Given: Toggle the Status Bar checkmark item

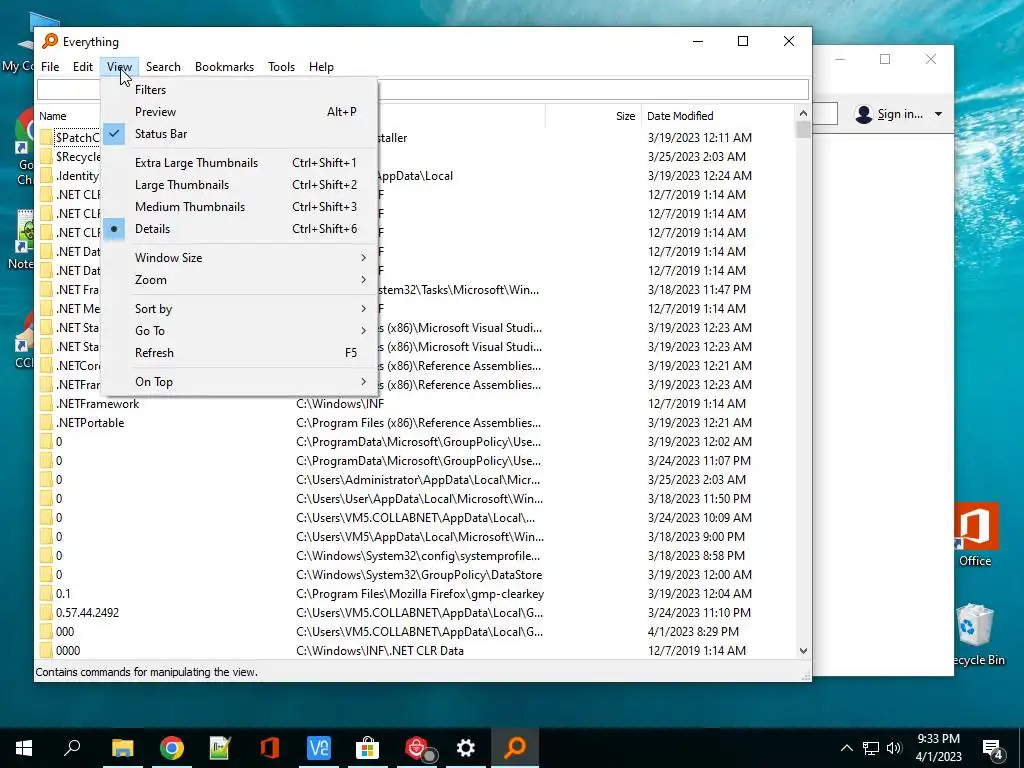Looking at the screenshot, I should (239, 134).
